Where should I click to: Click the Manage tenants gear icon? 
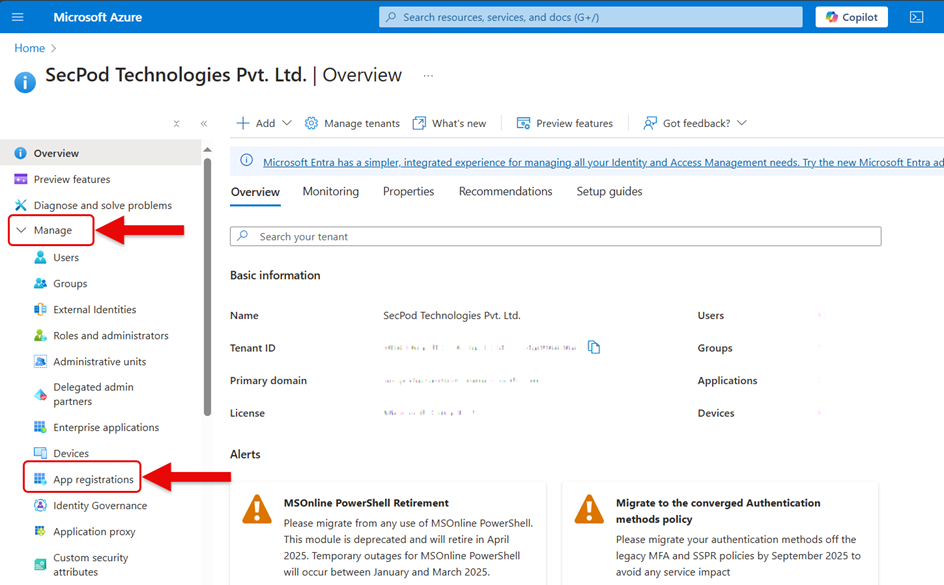(x=311, y=123)
